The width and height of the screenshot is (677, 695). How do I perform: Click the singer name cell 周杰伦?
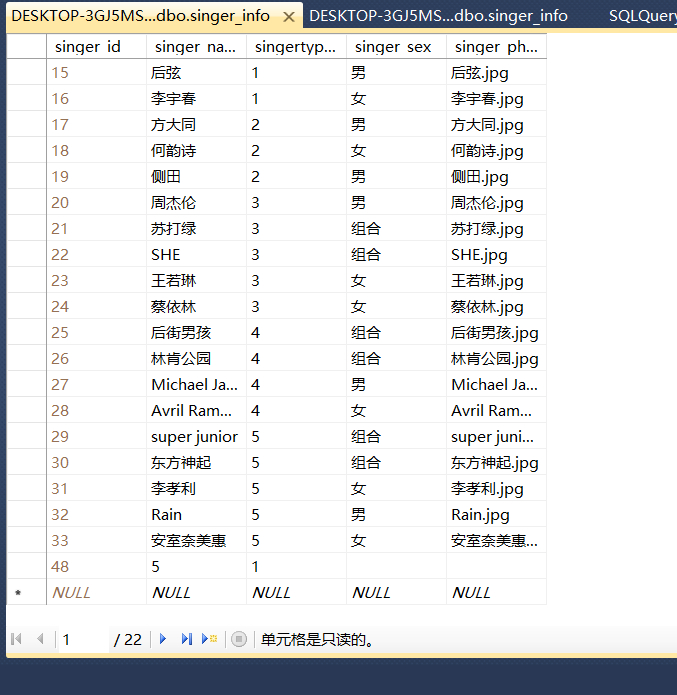click(x=196, y=203)
